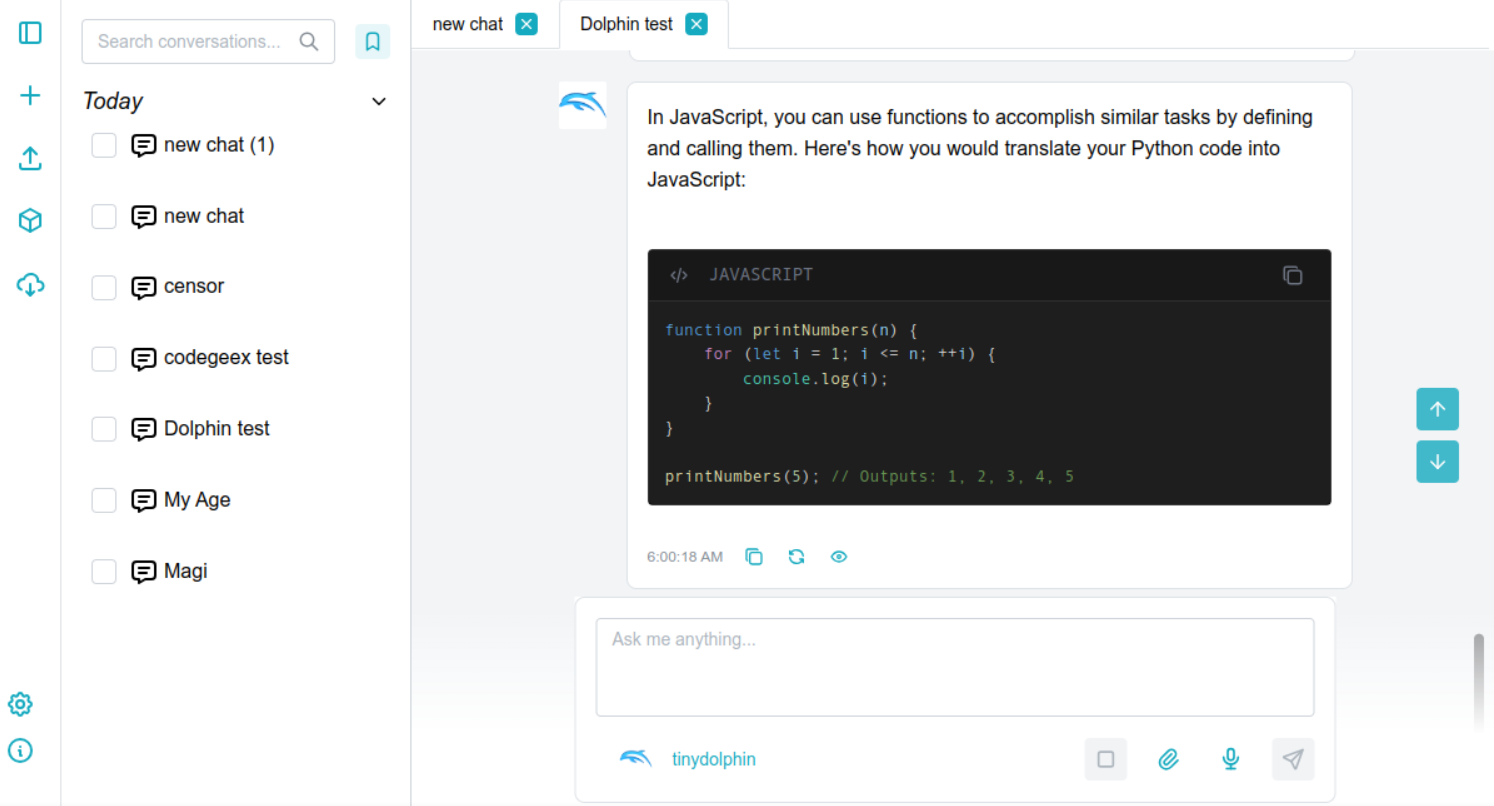This screenshot has width=1494, height=806.
Task: Click the dolphin model icon near tinydolphin
Action: tap(636, 759)
